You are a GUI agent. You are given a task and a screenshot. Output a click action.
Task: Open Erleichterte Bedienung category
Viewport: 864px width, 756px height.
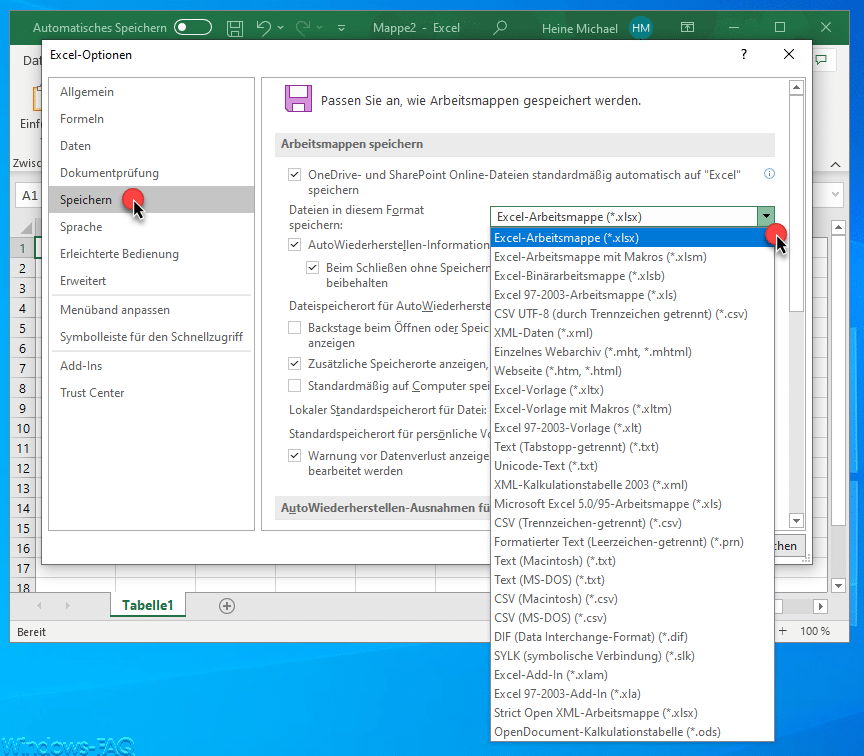(152, 254)
